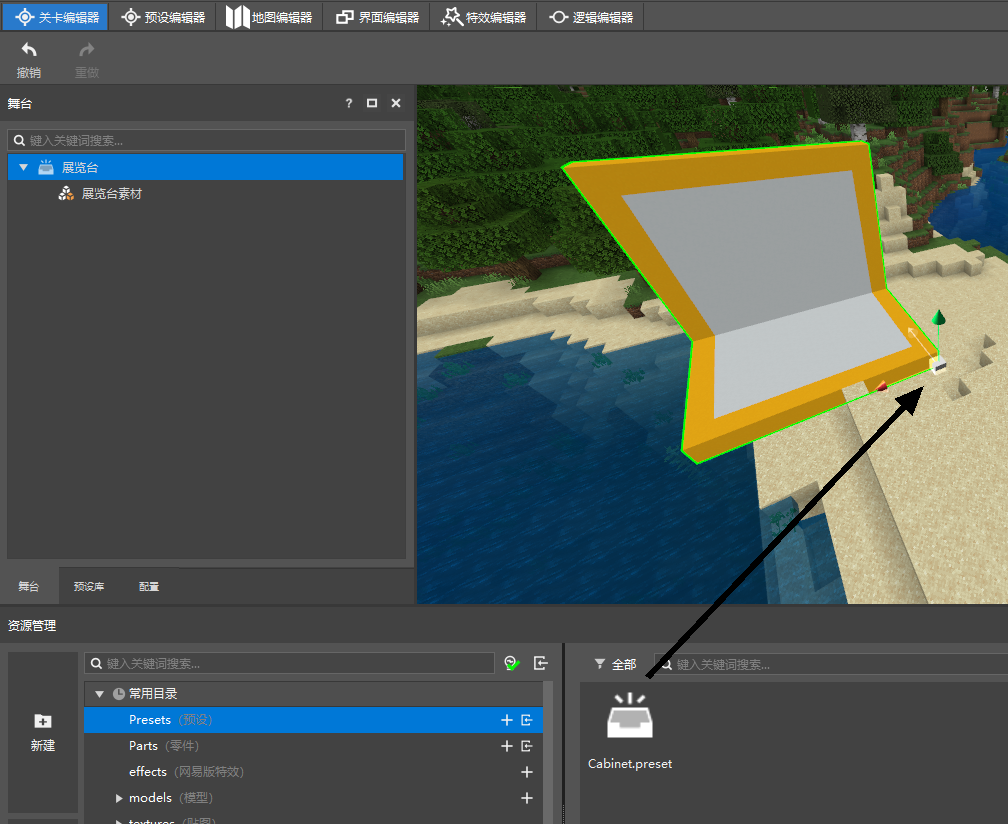Switch to the 关卡编辑器 tab
The width and height of the screenshot is (1008, 824).
click(56, 17)
